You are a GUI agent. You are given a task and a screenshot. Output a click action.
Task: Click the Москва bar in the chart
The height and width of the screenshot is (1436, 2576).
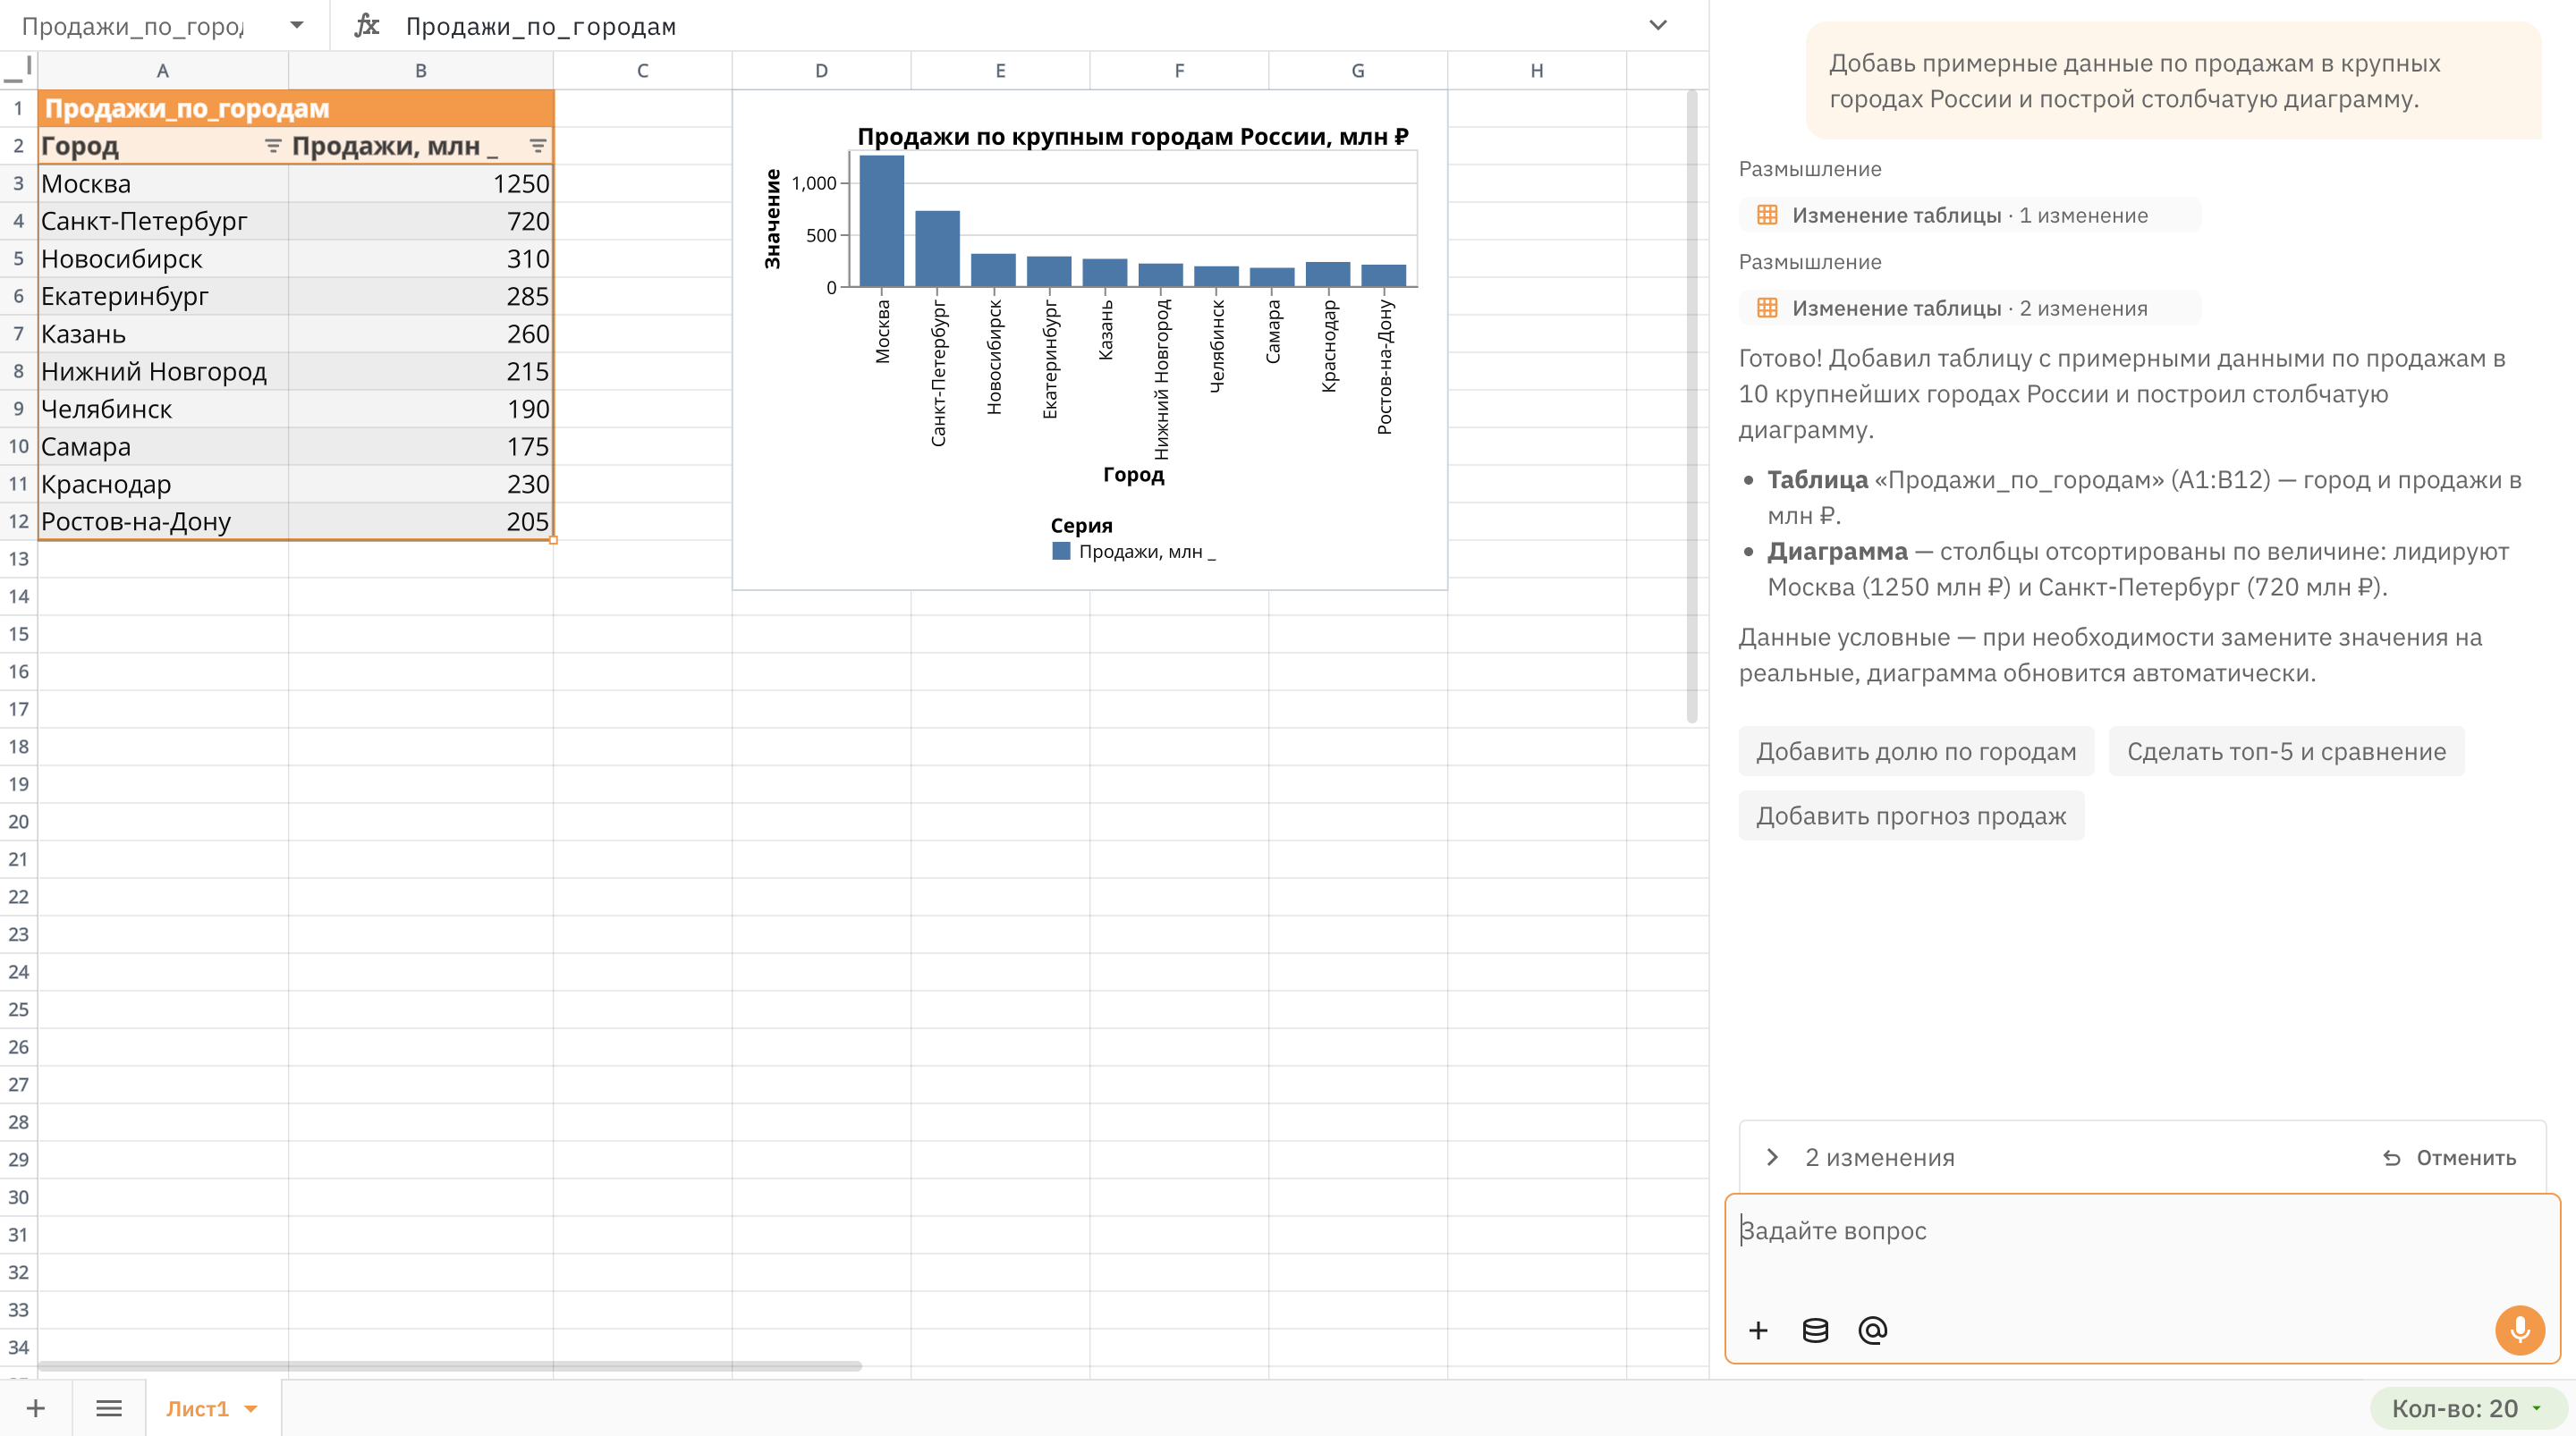point(881,221)
